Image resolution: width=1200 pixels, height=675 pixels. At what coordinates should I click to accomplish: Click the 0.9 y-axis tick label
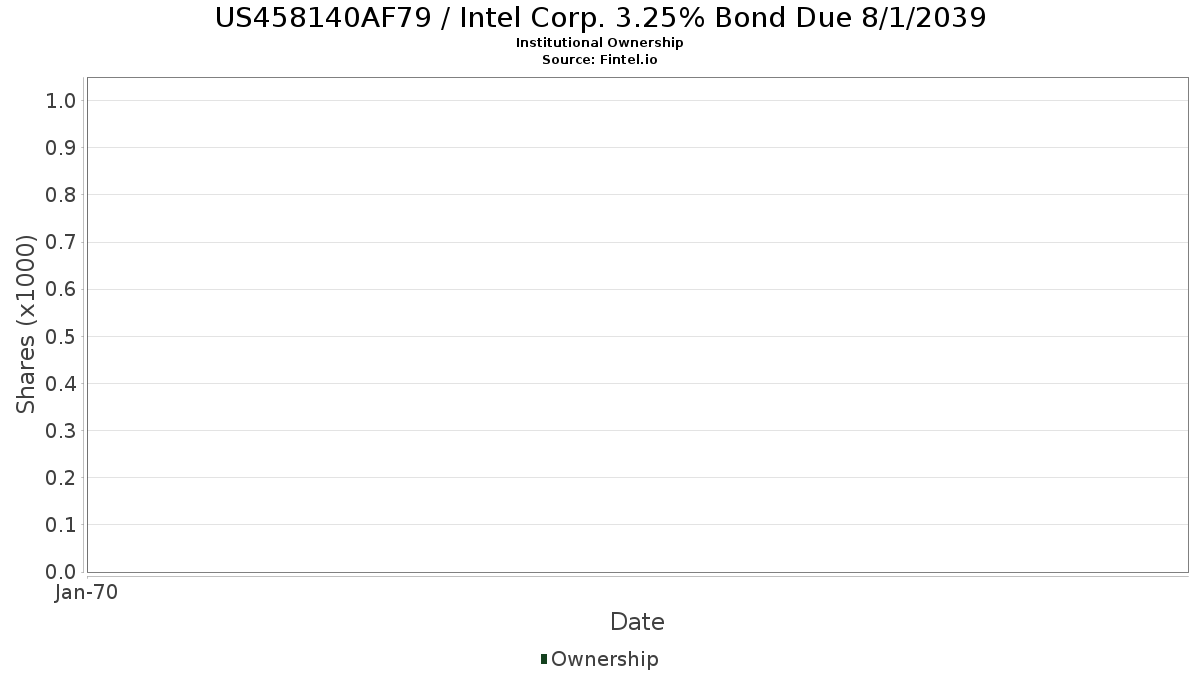coord(61,148)
